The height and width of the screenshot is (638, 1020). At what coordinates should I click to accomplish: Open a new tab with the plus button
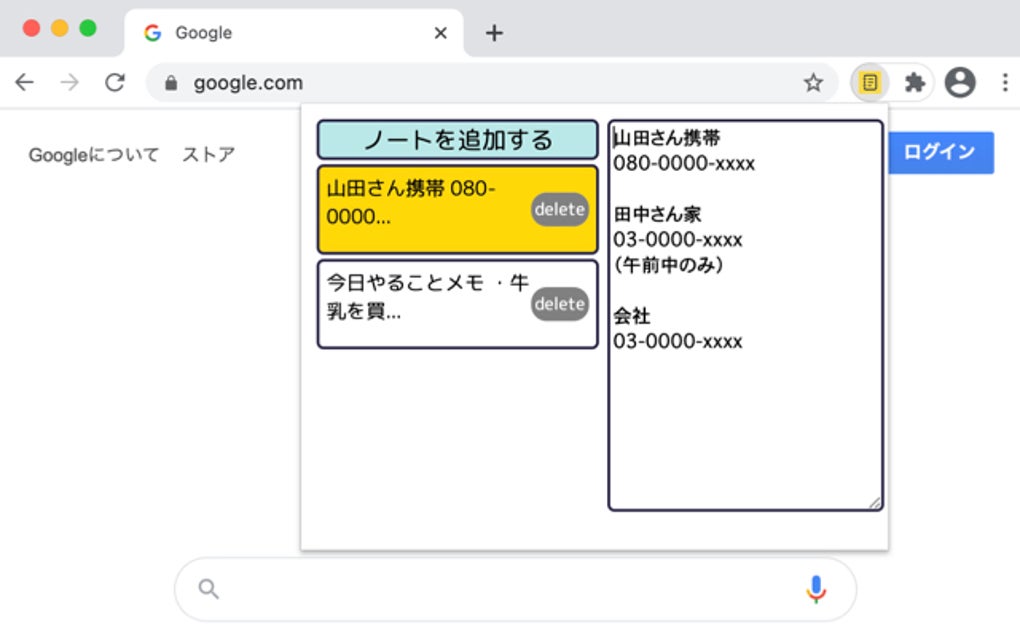[x=494, y=33]
